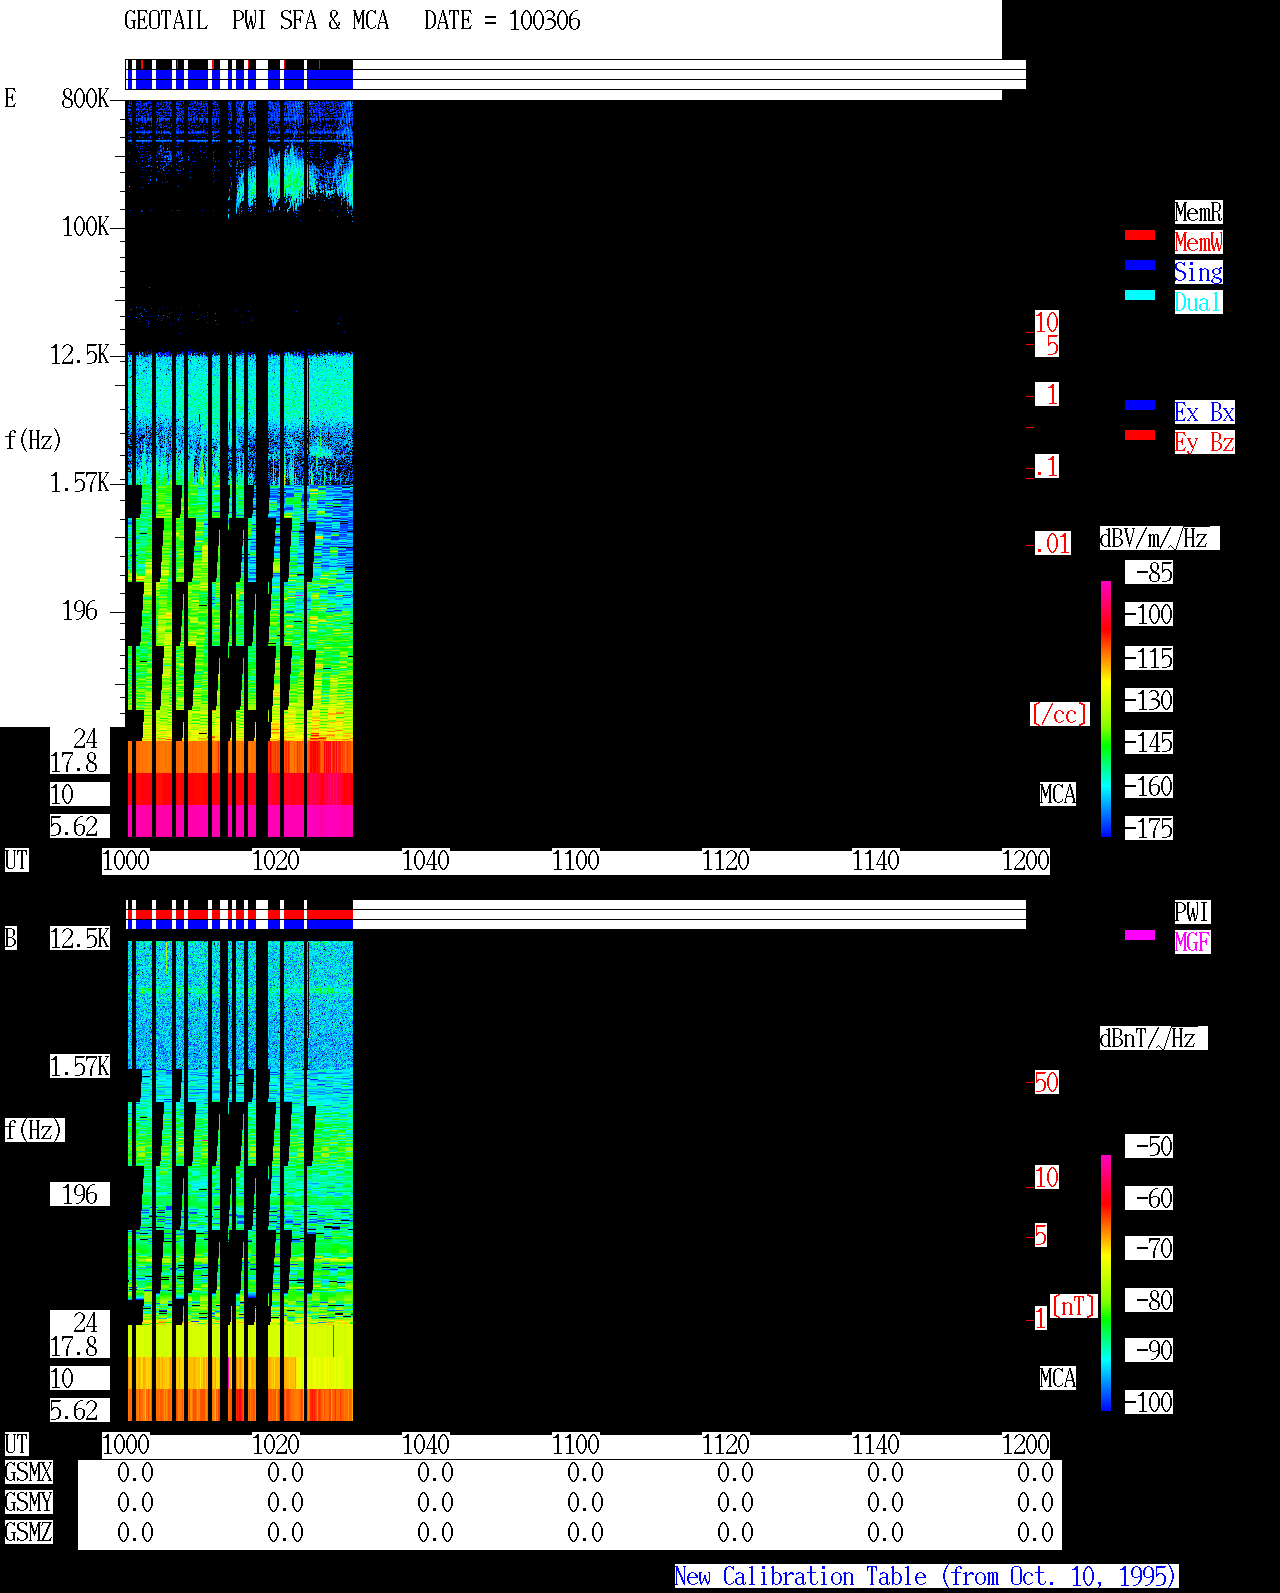The width and height of the screenshot is (1280, 1593).
Task: Click the blue Sing legend swatch
Action: pos(1140,265)
